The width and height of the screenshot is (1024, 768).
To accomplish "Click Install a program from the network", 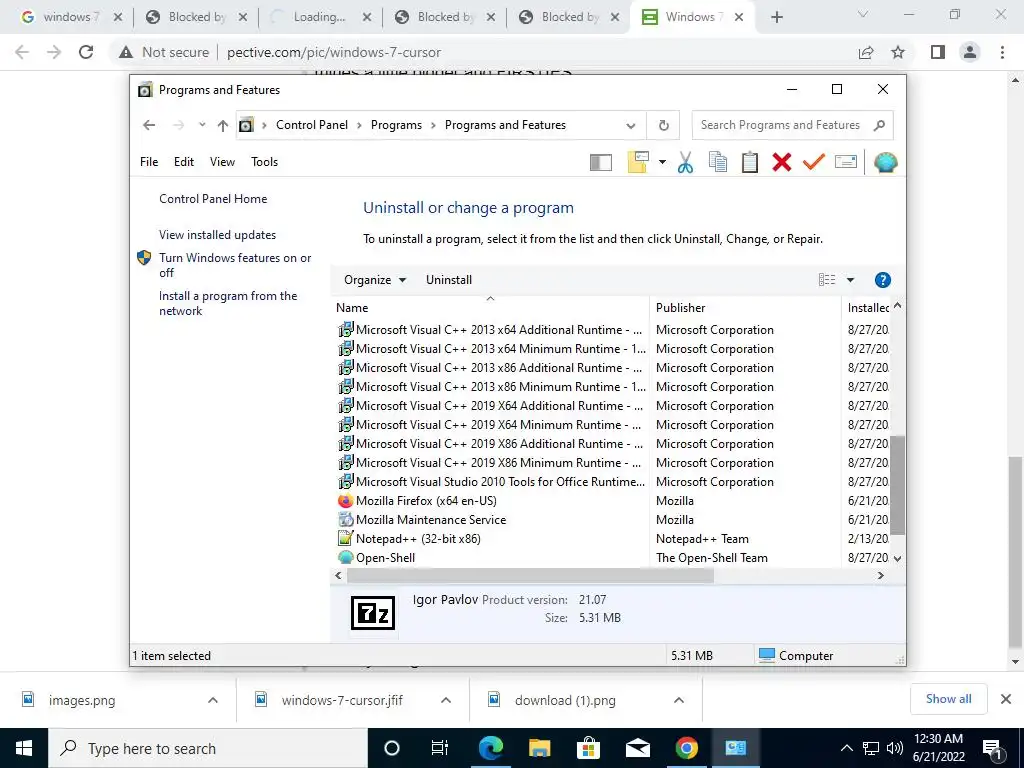I will click(x=228, y=303).
